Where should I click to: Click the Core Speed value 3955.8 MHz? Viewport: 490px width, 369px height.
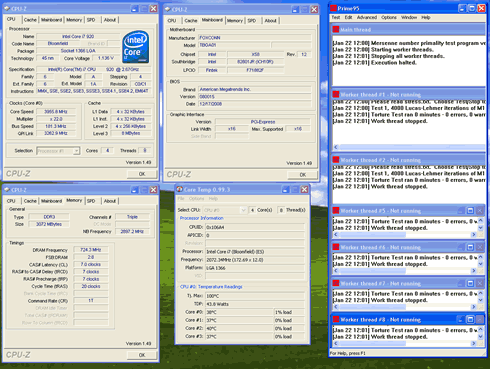[55, 112]
